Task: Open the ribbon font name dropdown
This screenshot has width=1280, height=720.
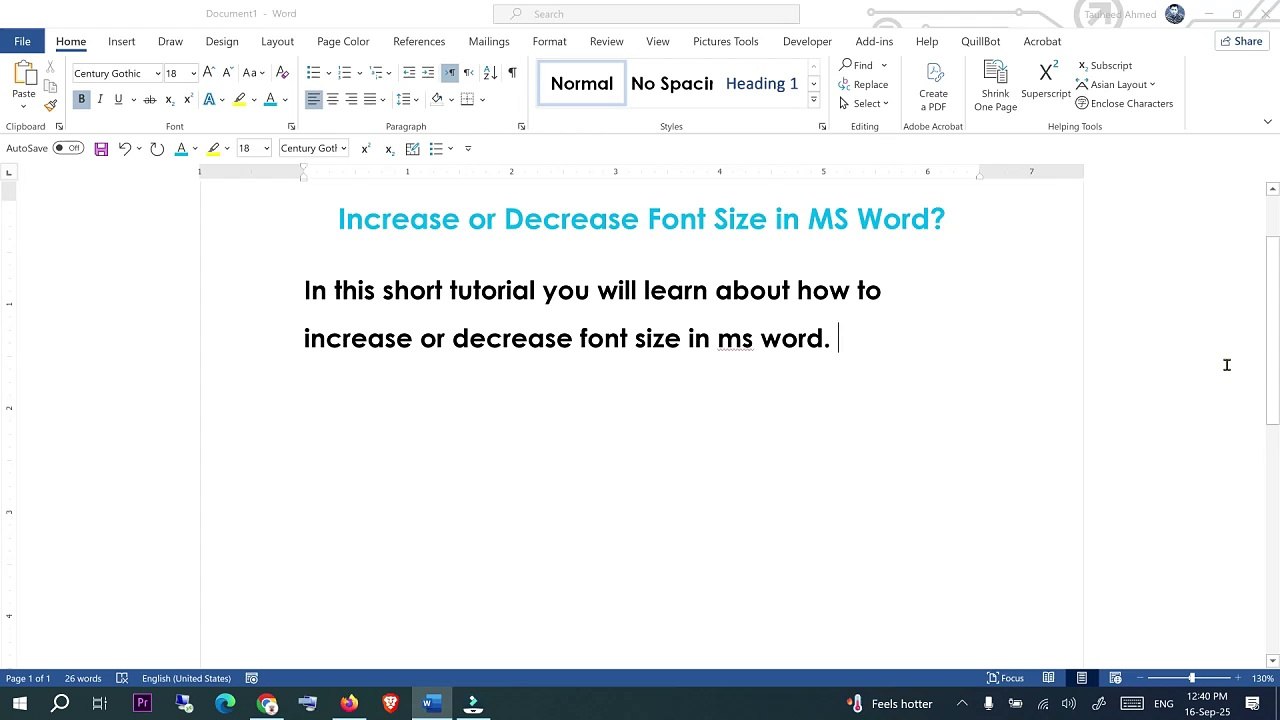Action: 157,74
